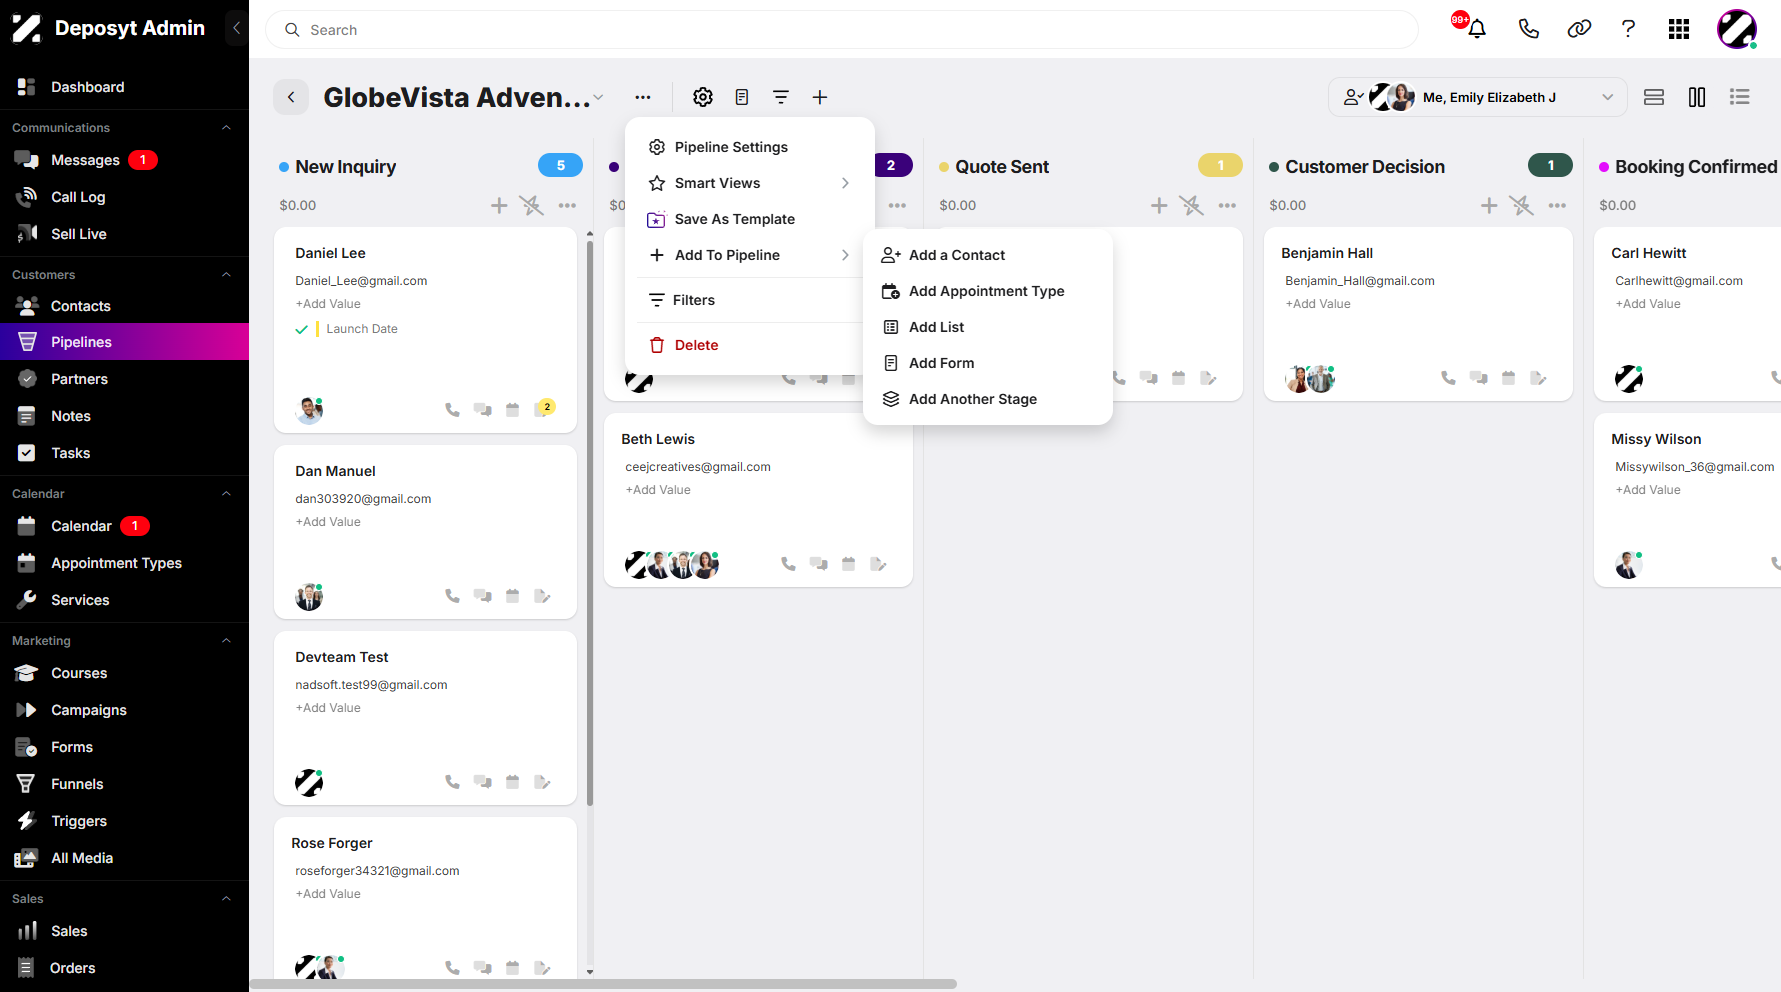Open the profile avatar at top right
The height and width of the screenshot is (992, 1781).
click(1737, 29)
